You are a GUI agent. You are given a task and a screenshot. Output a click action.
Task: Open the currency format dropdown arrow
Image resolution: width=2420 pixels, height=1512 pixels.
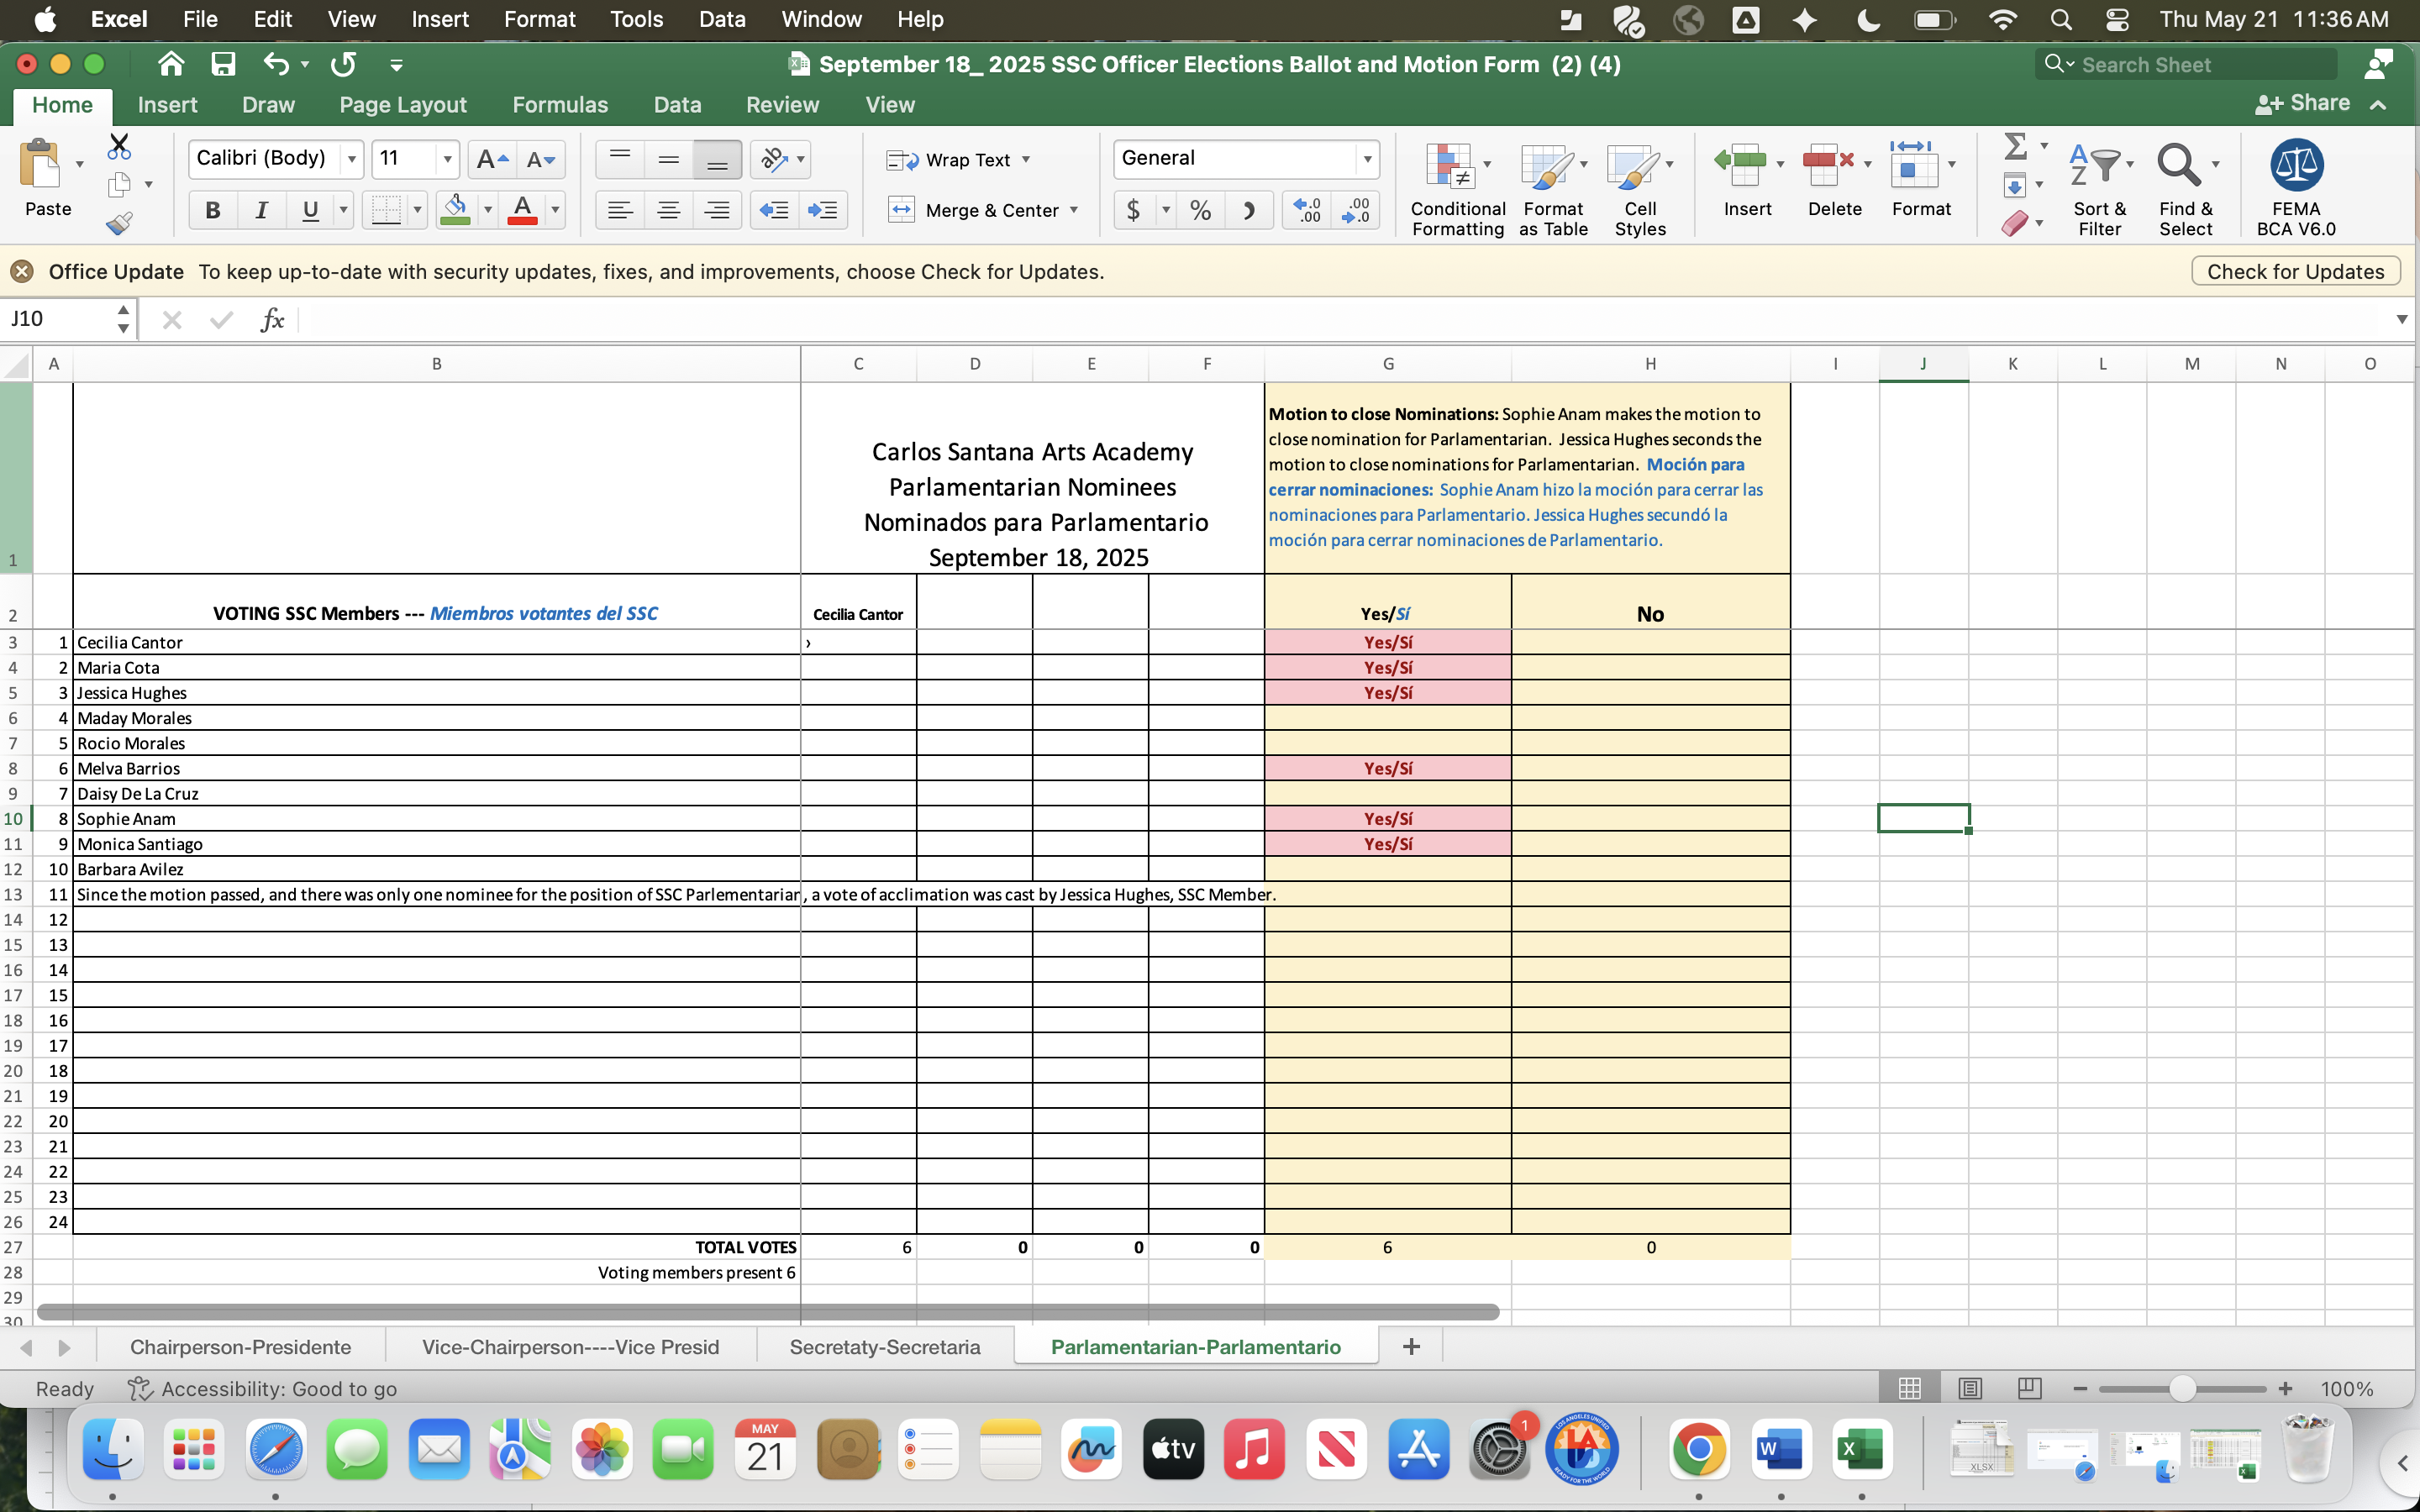pos(1166,210)
